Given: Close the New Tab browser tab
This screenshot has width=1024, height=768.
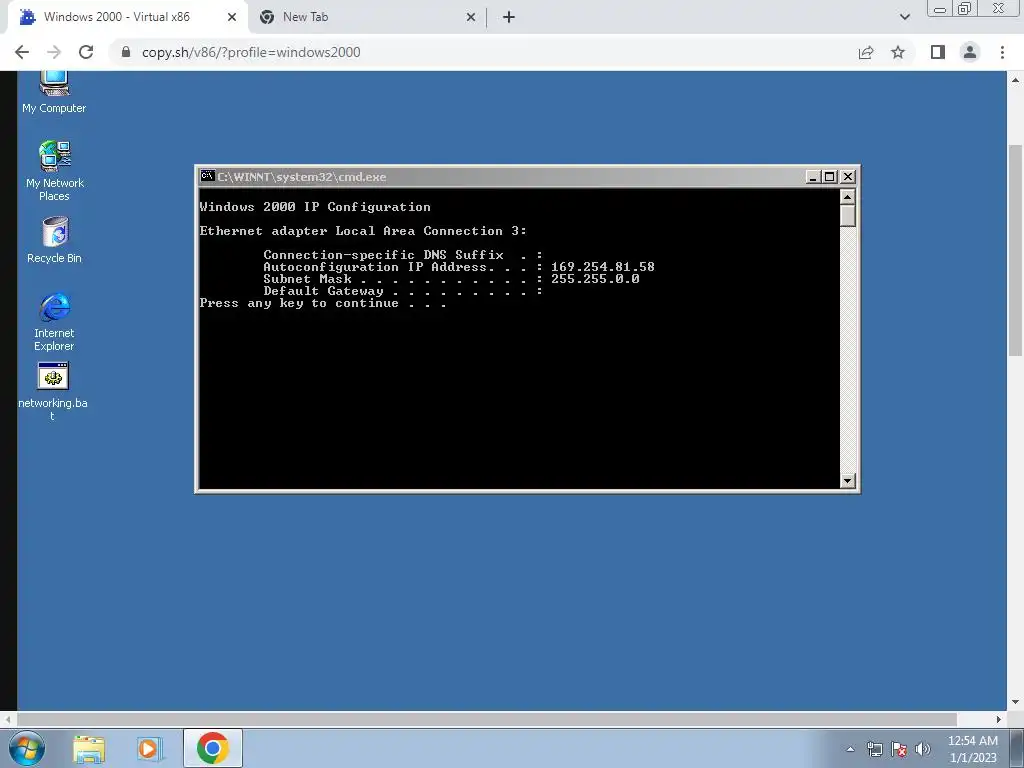Looking at the screenshot, I should click(x=471, y=17).
